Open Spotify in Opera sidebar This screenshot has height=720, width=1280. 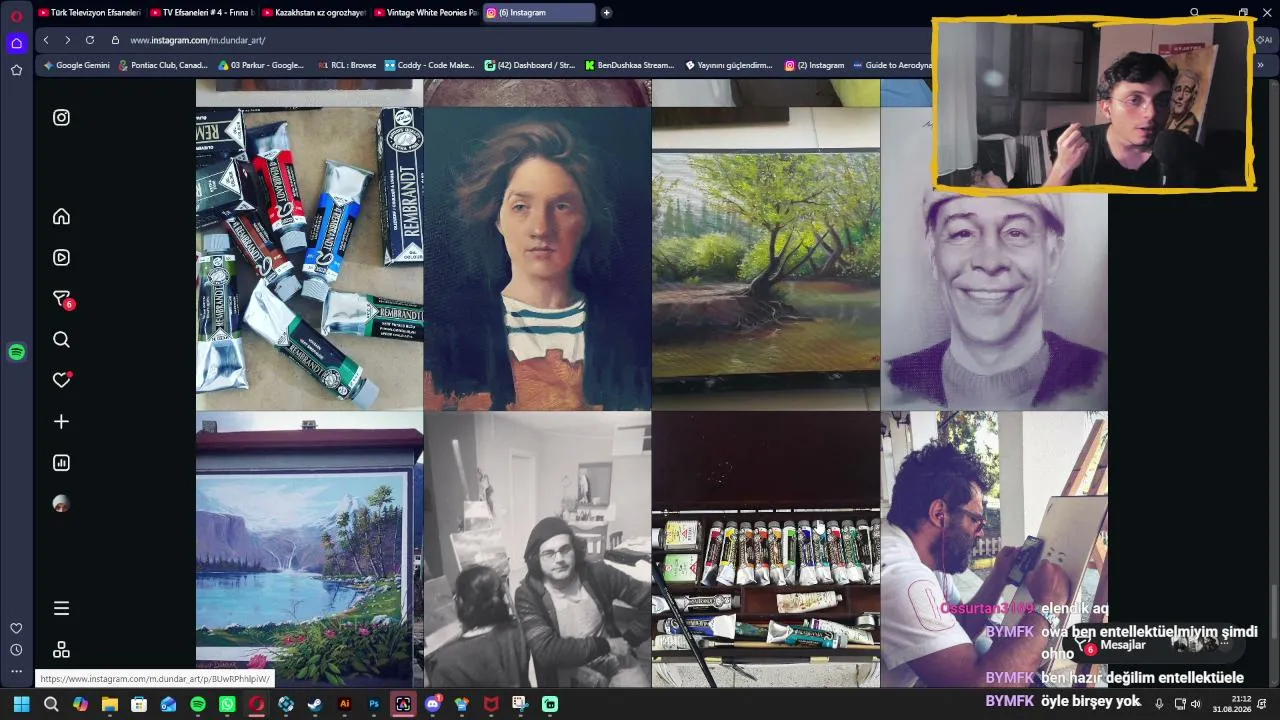[x=16, y=352]
